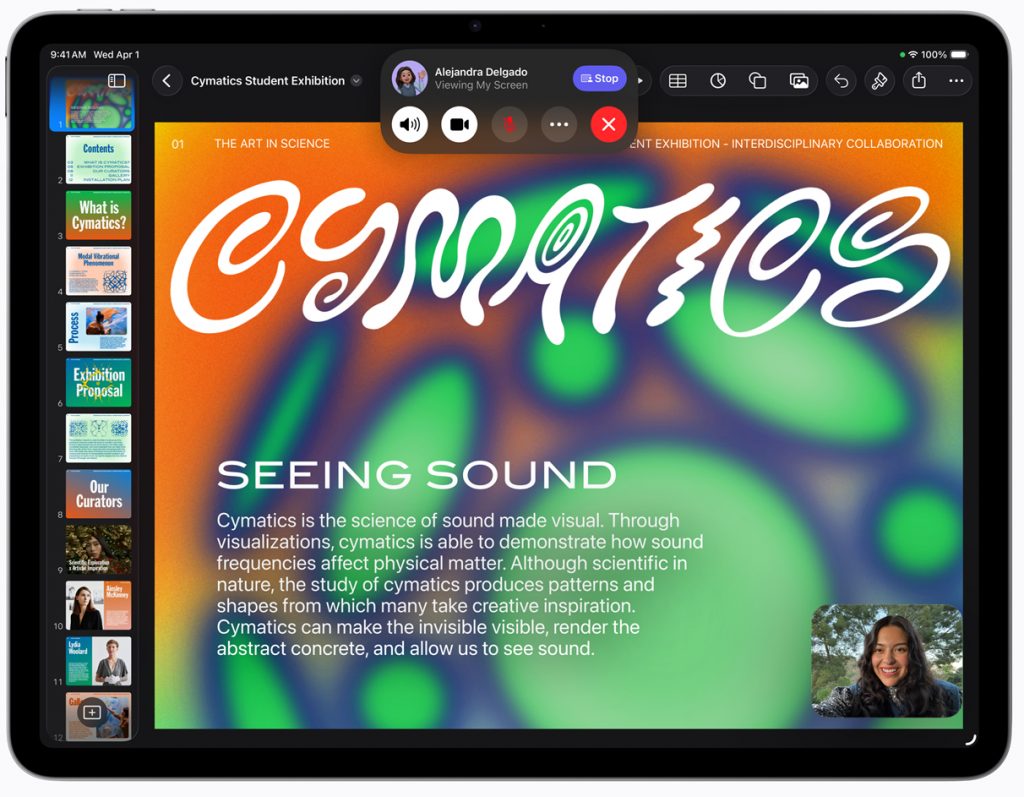Expand the Cymatics Student Exhibition title dropdown

point(355,81)
